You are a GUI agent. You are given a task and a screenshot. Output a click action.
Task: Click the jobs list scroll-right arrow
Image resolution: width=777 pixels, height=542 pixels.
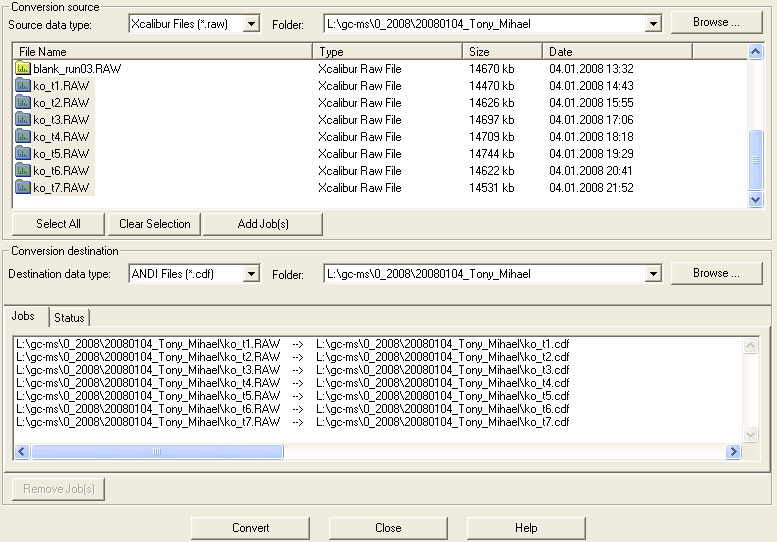[733, 452]
